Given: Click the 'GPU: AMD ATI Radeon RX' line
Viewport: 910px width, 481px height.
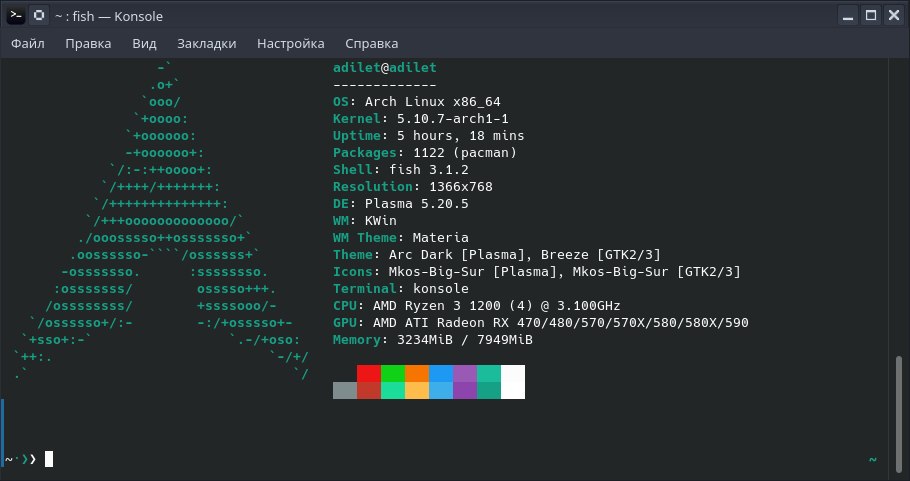Looking at the screenshot, I should coord(541,323).
